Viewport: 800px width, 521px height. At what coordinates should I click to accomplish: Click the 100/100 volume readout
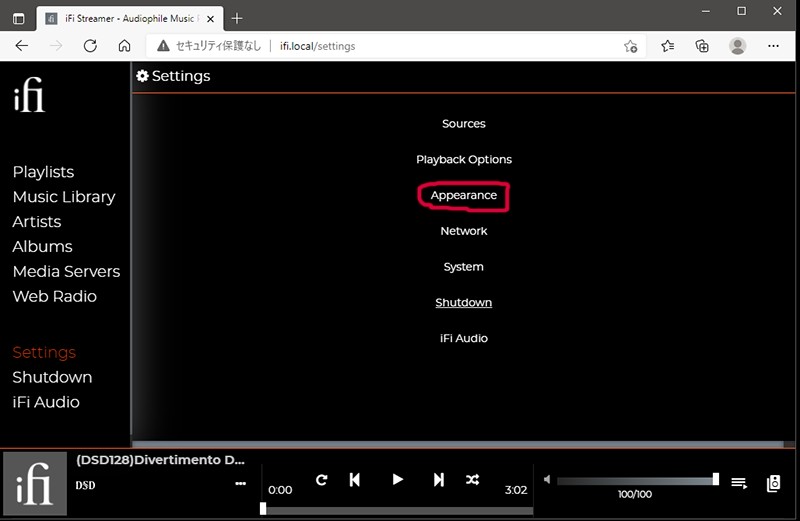pyautogui.click(x=635, y=494)
